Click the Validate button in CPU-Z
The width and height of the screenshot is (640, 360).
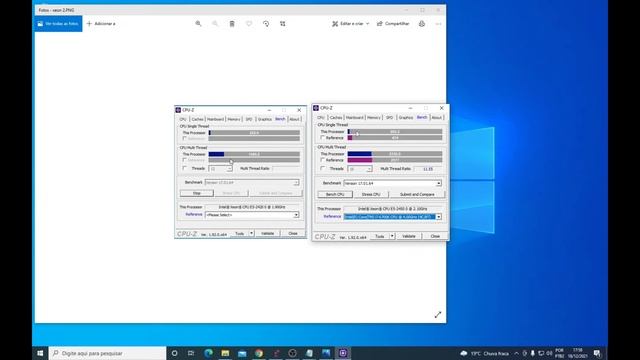click(x=409, y=236)
